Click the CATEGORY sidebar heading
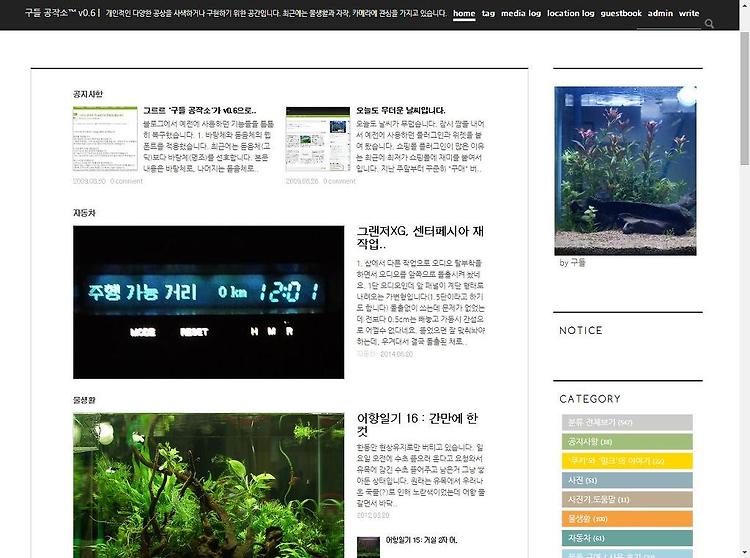750x558 pixels. (x=590, y=399)
